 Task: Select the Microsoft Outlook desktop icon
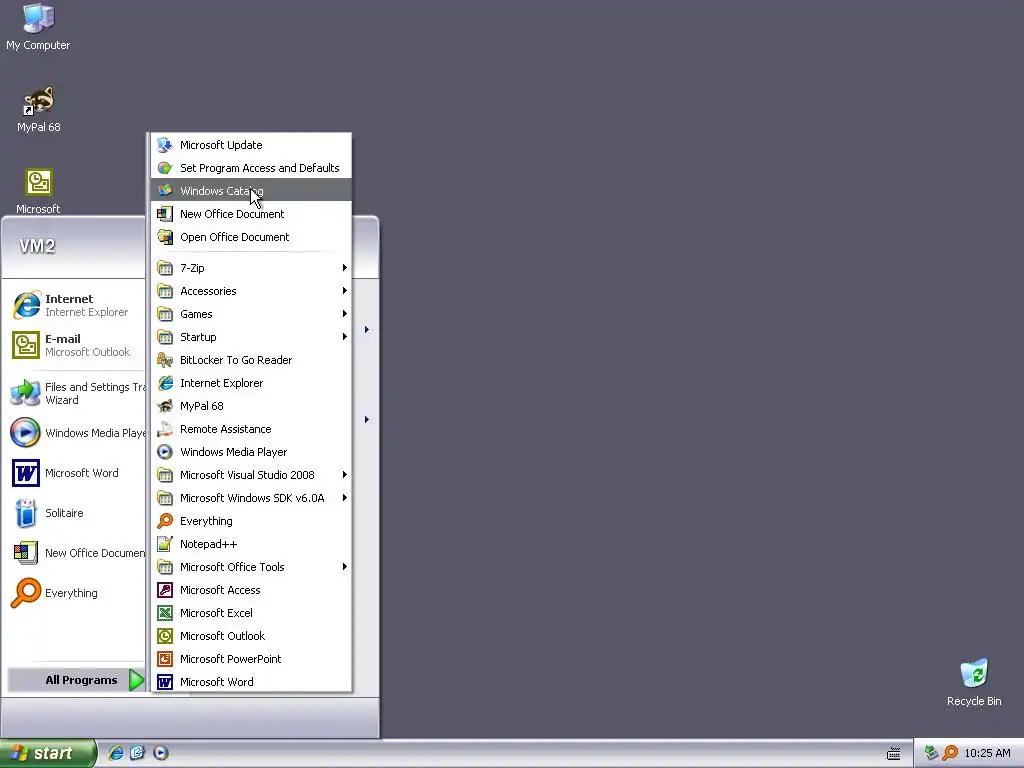coord(39,190)
